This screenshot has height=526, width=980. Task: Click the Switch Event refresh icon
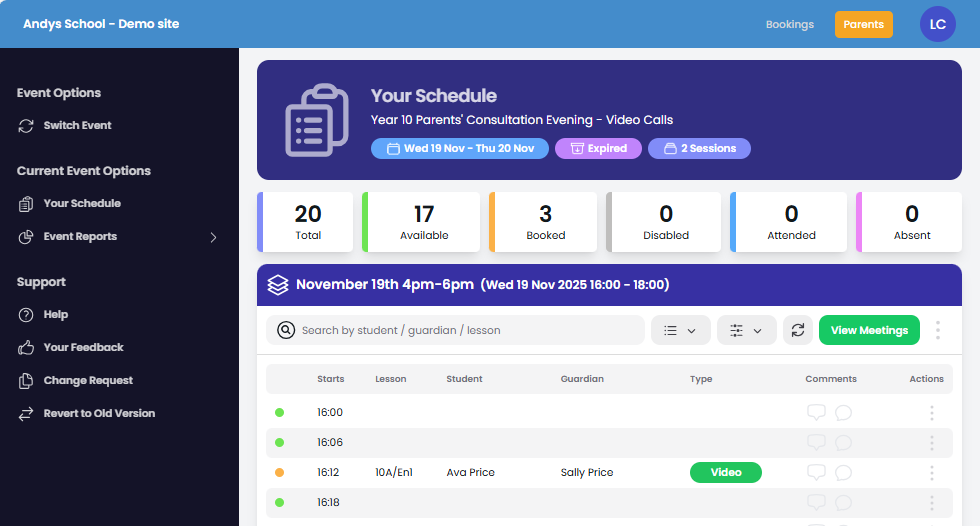26,126
